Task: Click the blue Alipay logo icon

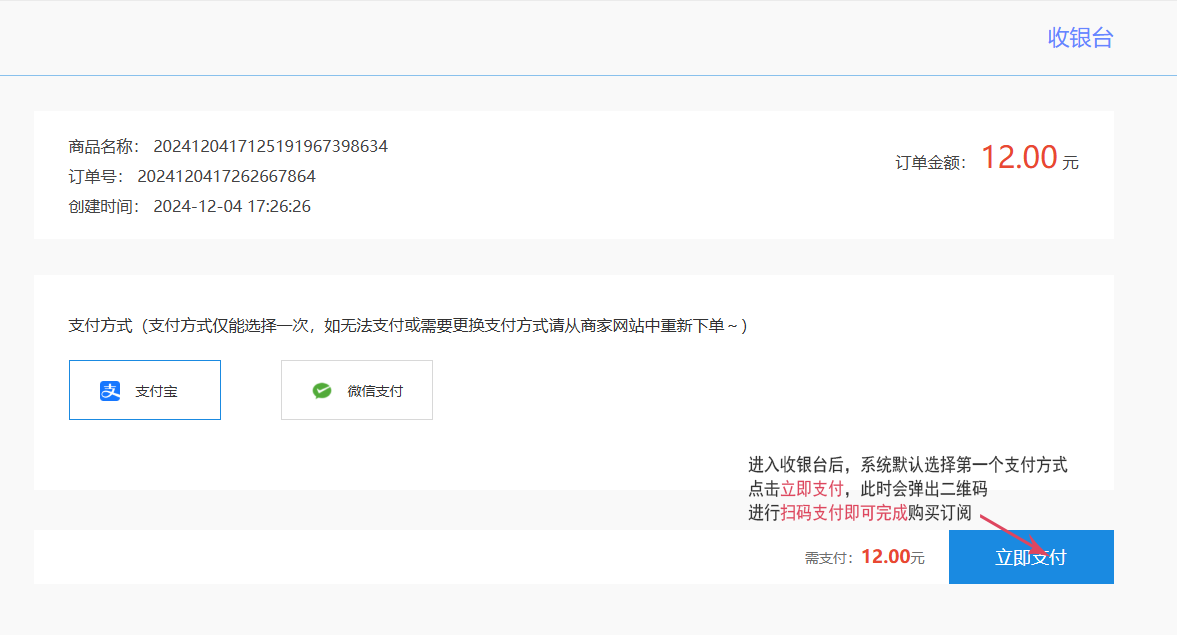Action: point(110,391)
